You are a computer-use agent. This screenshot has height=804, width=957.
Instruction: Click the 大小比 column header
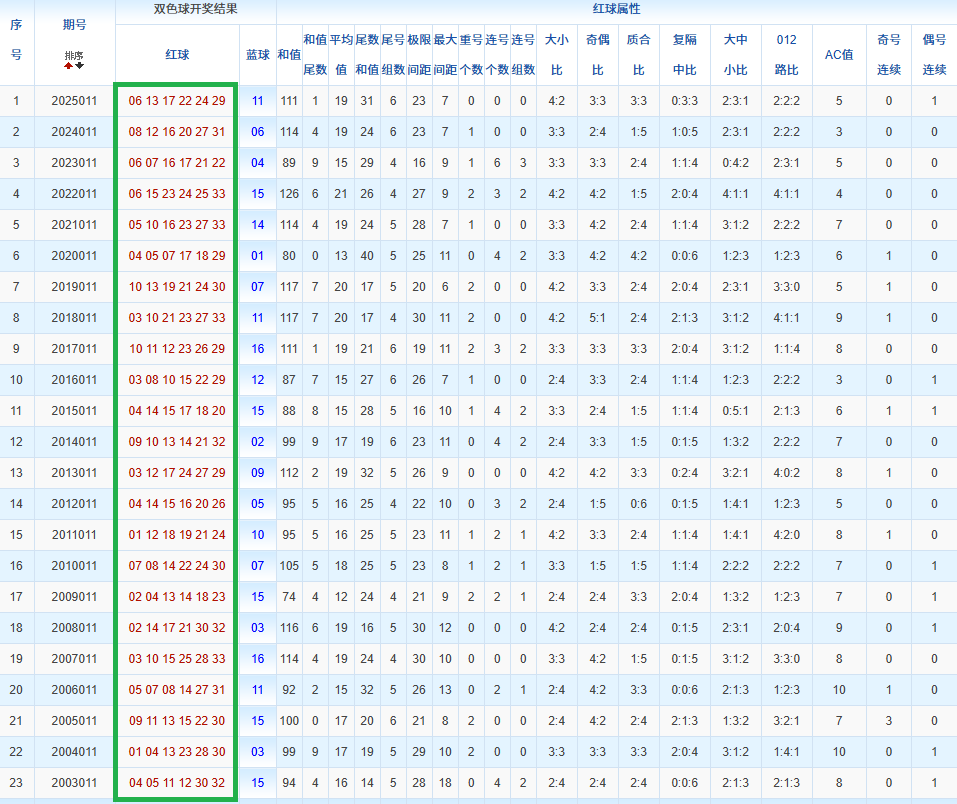[556, 54]
